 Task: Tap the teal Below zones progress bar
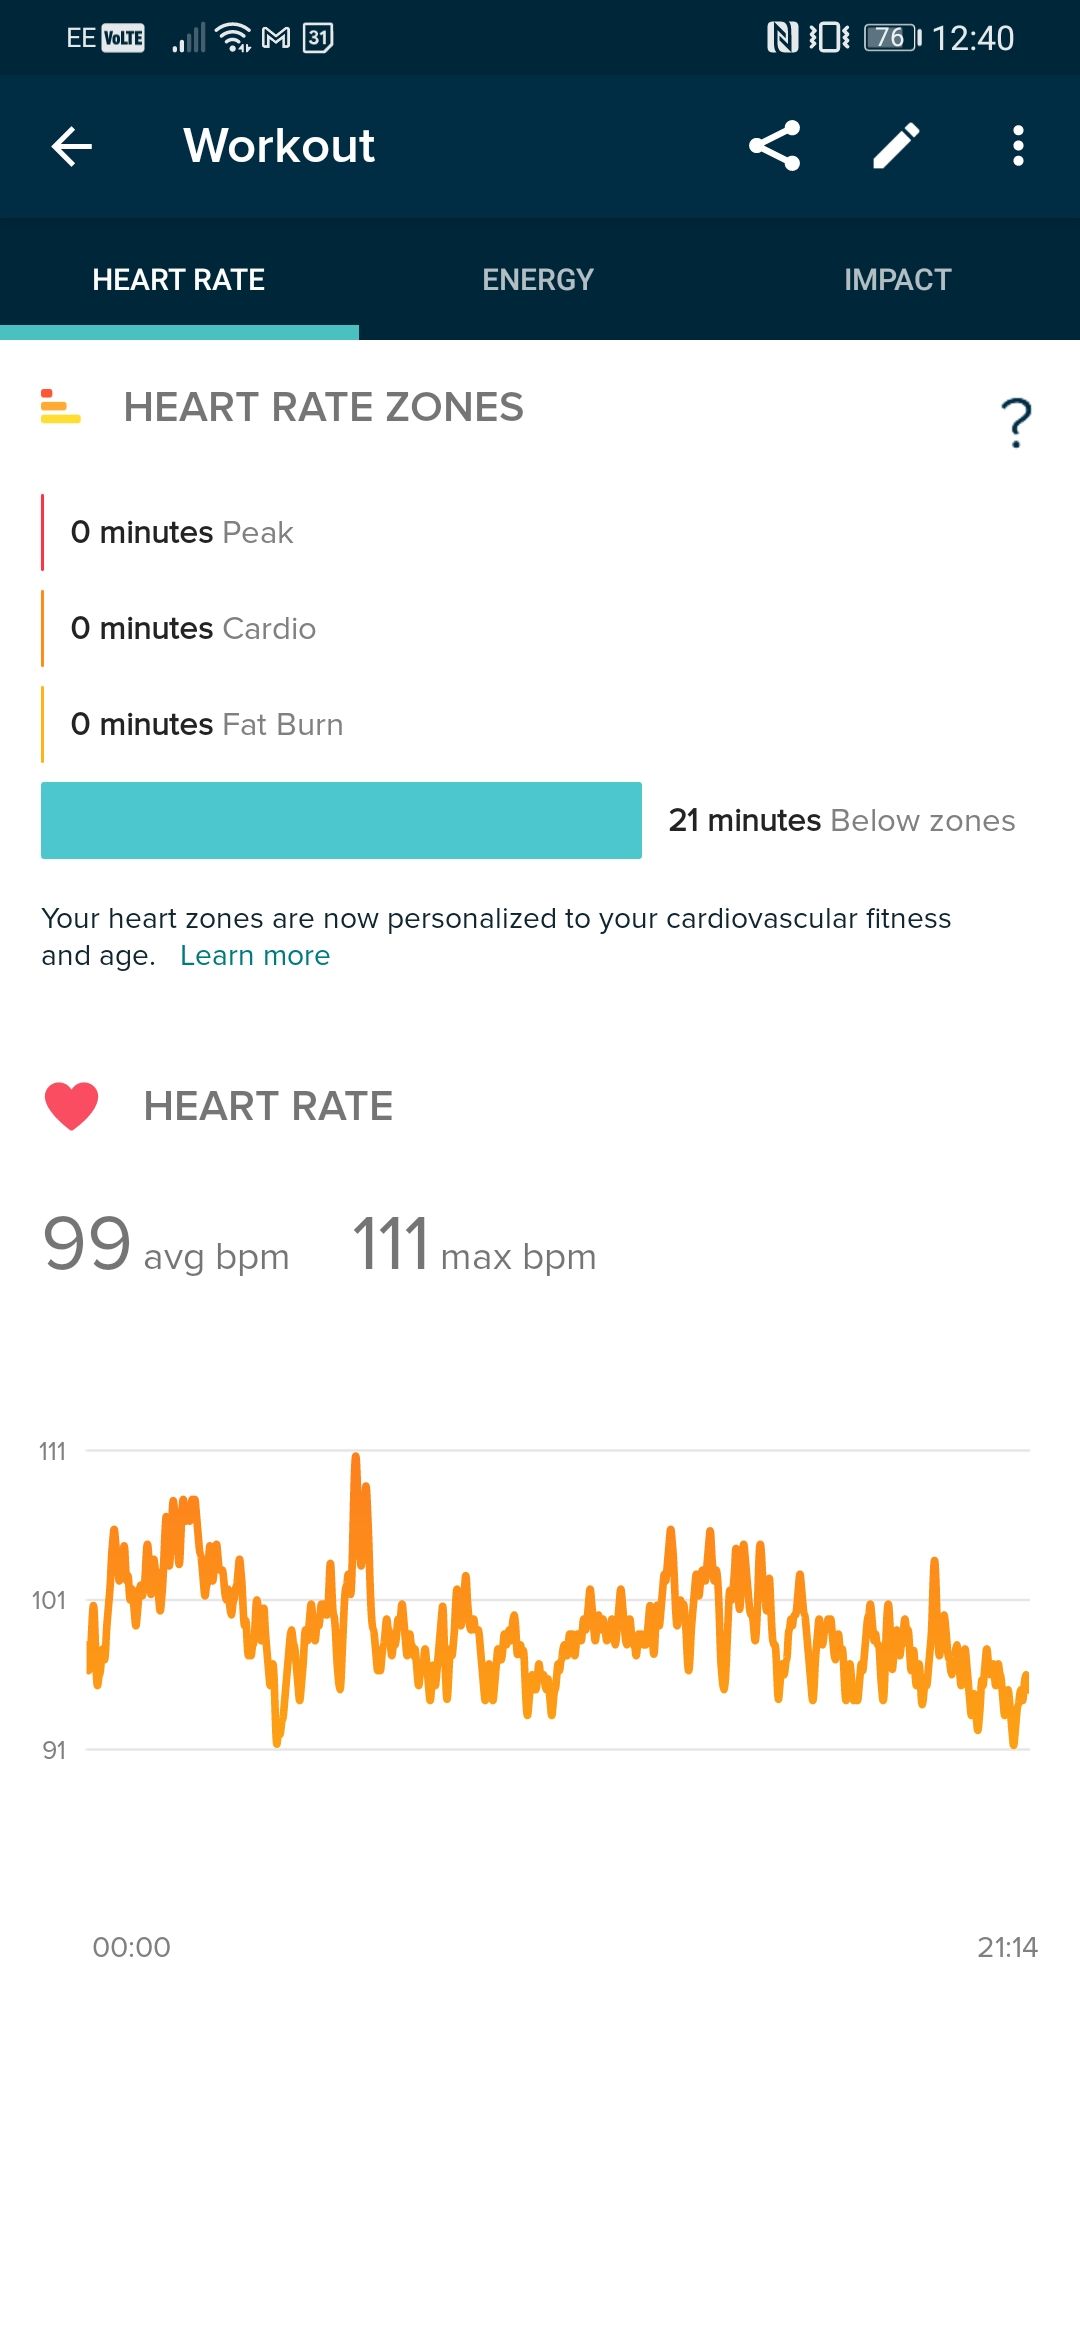point(341,820)
